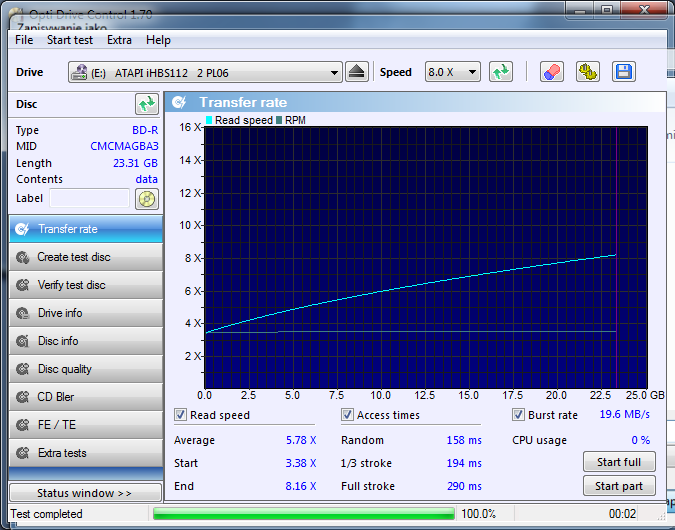Open the Create test disc section
Screen dimensions: 675x530
pos(86,257)
